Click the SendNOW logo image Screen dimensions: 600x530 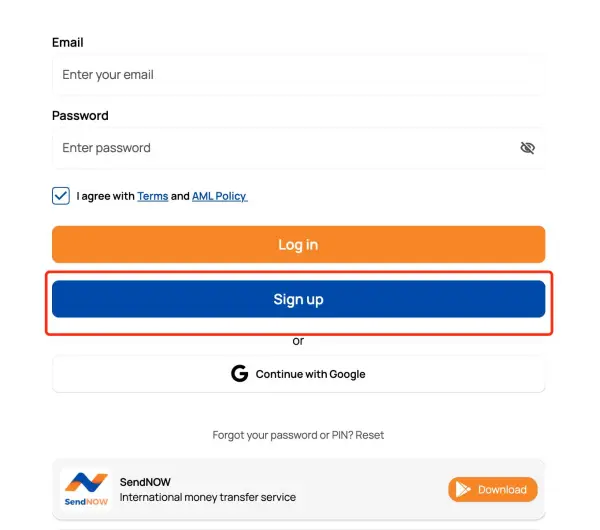[85, 489]
